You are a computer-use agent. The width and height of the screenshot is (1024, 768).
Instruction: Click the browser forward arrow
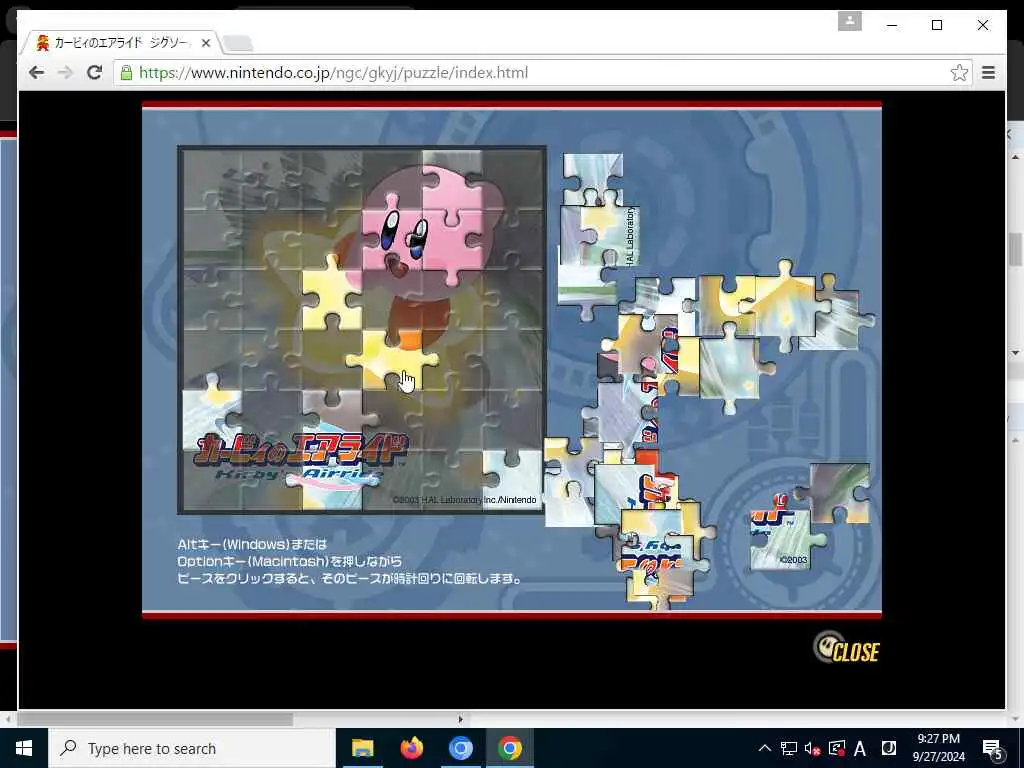[65, 72]
